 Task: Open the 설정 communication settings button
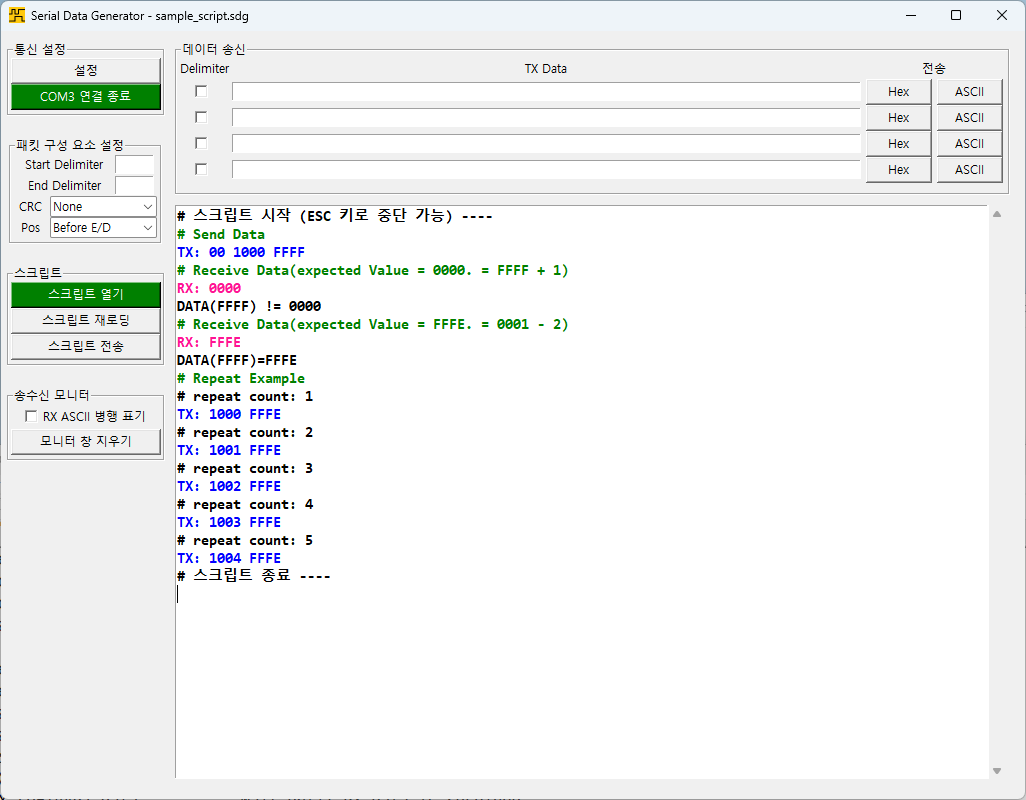point(86,70)
